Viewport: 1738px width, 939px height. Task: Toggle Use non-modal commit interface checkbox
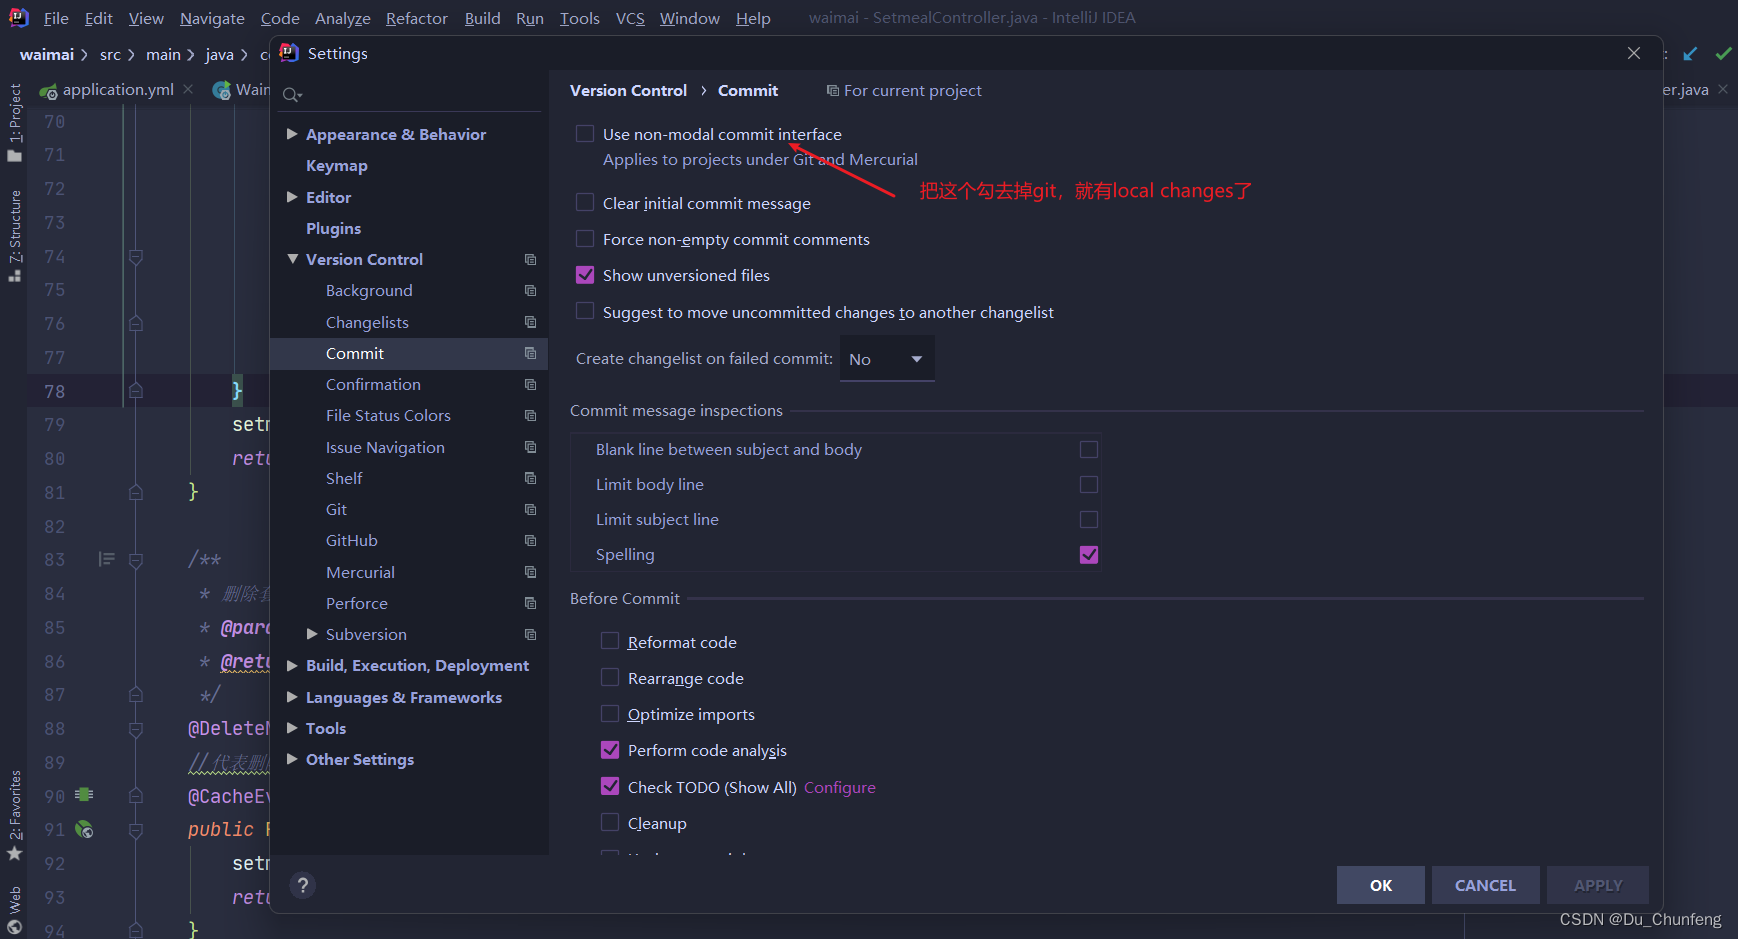click(585, 133)
